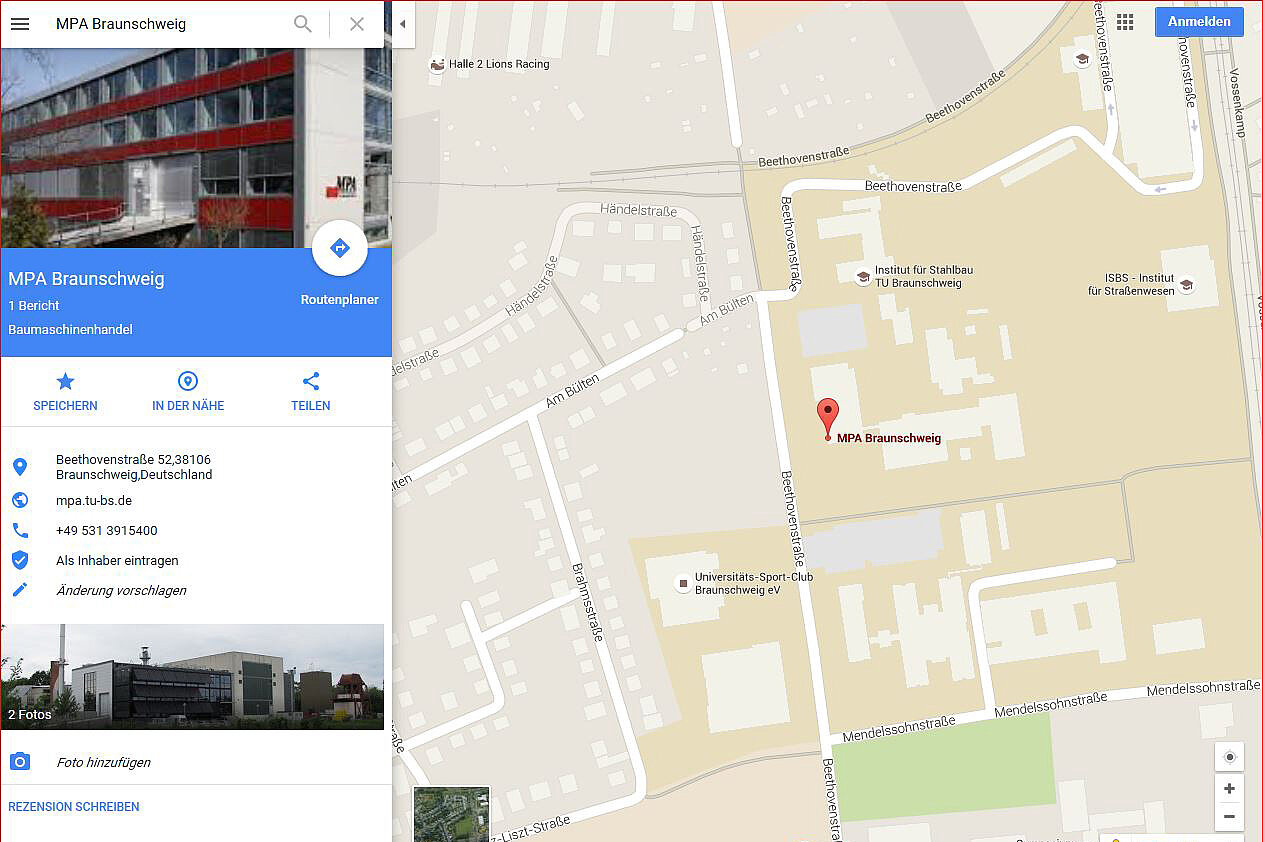Open the Google apps grid icon
The width and height of the screenshot is (1263, 842).
1125,22
